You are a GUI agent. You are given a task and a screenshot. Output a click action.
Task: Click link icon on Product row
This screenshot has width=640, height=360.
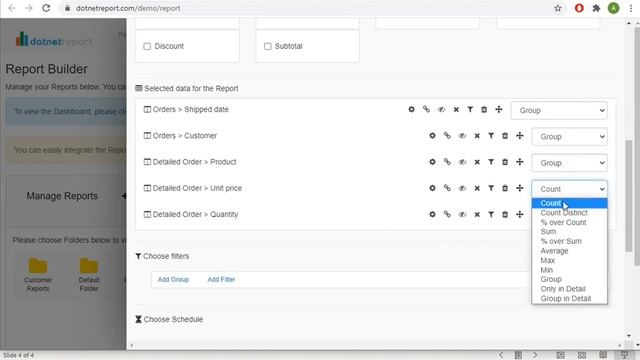[x=447, y=162]
